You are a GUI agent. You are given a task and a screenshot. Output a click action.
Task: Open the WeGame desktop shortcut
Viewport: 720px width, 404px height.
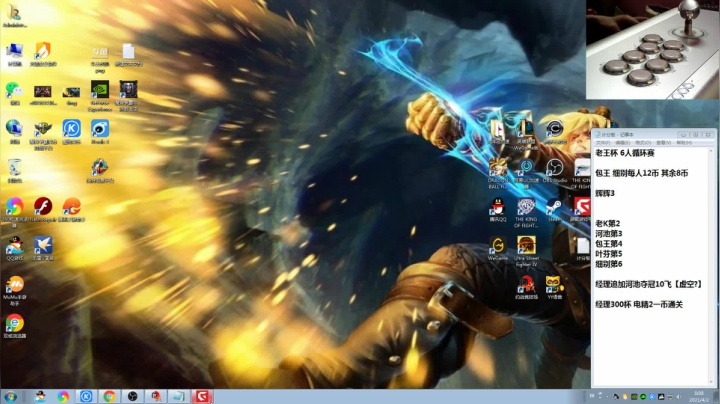[x=498, y=249]
